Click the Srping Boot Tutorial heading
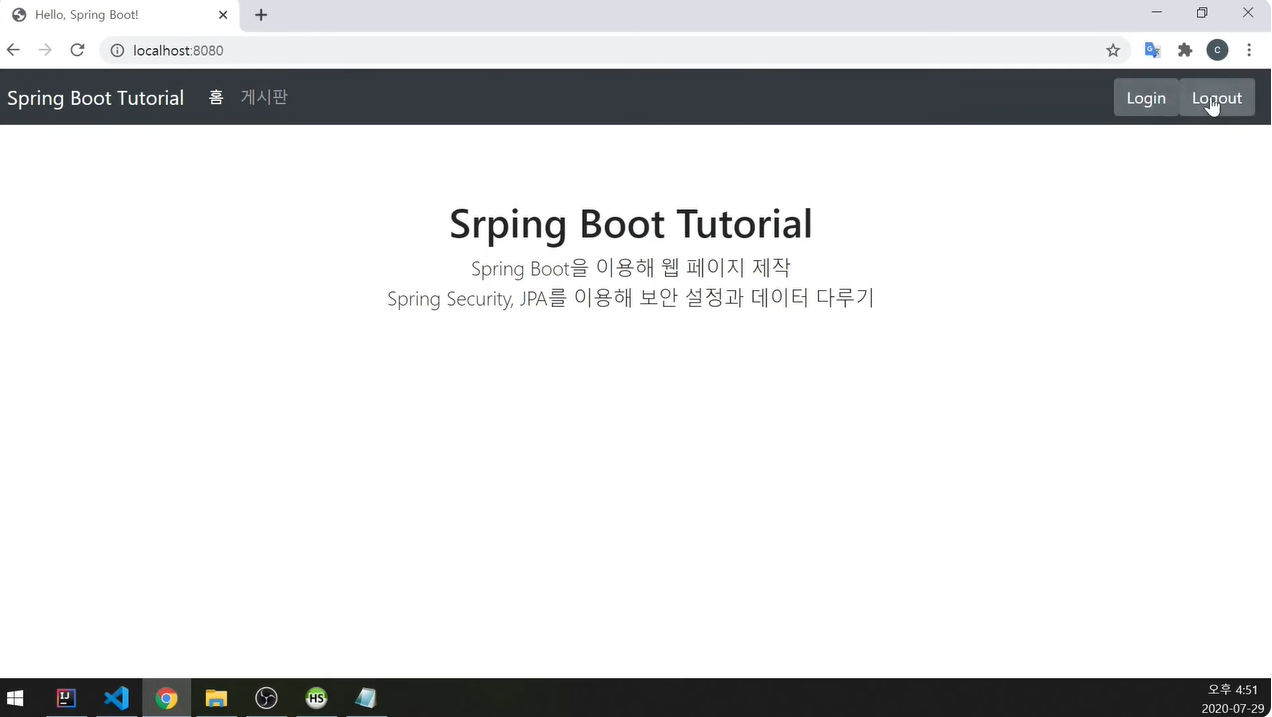The height and width of the screenshot is (717, 1272). [631, 223]
